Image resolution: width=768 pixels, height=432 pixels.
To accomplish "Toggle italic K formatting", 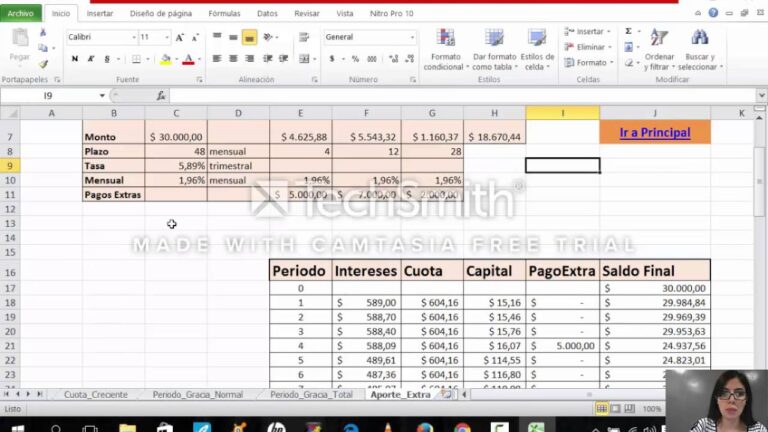I will pyautogui.click(x=91, y=59).
